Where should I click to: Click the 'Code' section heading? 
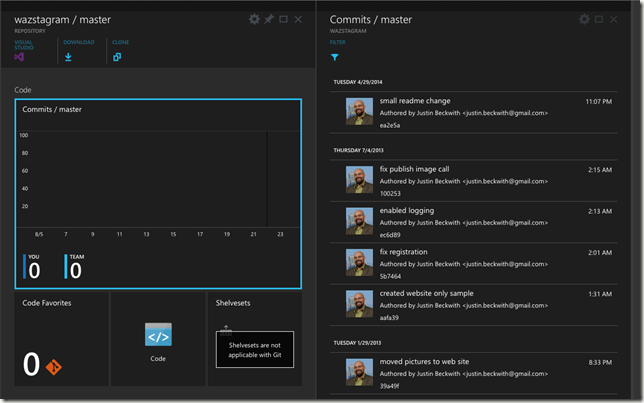click(x=23, y=90)
